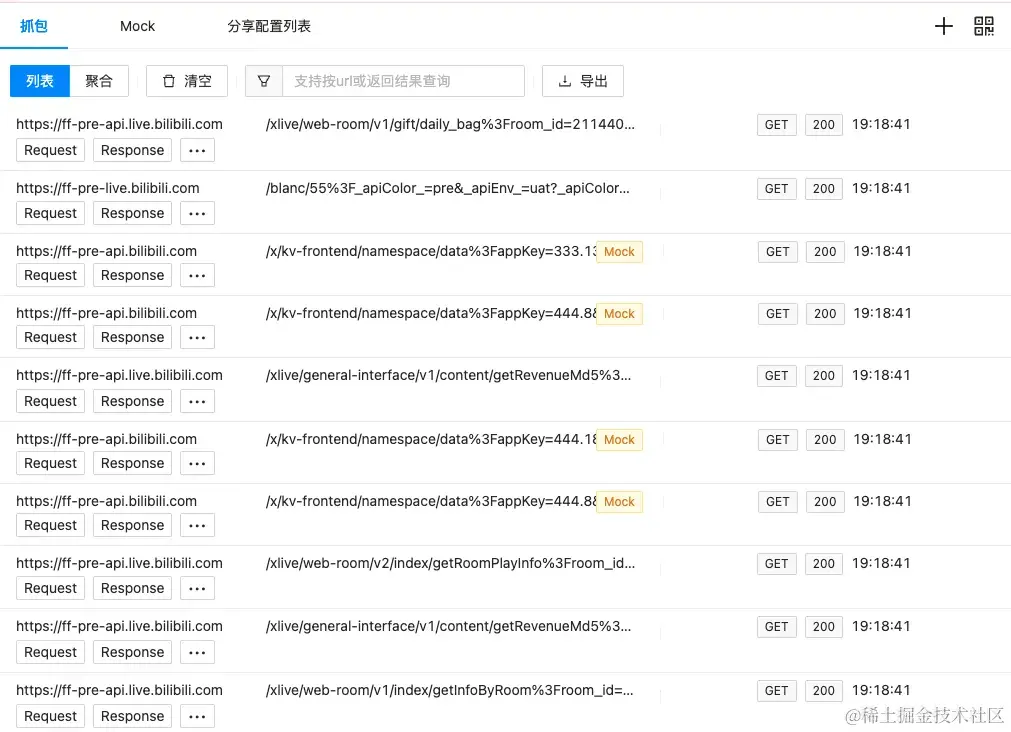
Task: Switch to the Mock tab
Action: click(x=137, y=26)
